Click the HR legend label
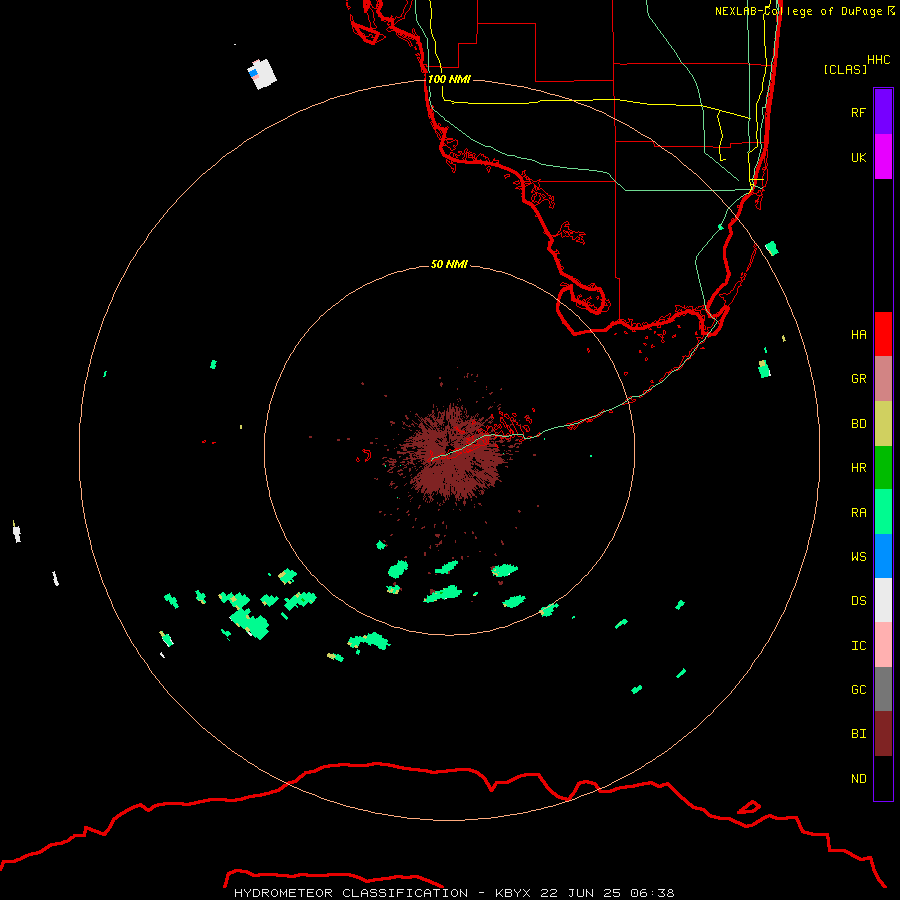 pyautogui.click(x=858, y=468)
